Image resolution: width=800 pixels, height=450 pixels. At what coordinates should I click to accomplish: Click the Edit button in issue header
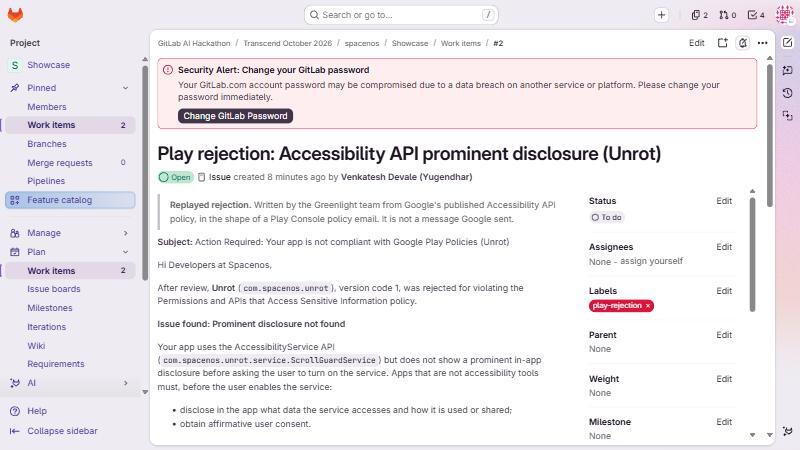(696, 43)
